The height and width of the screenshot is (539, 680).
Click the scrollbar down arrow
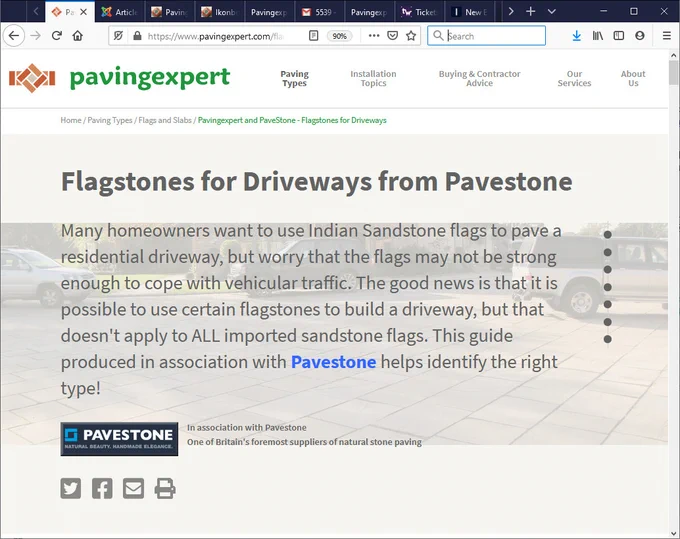coord(673,533)
